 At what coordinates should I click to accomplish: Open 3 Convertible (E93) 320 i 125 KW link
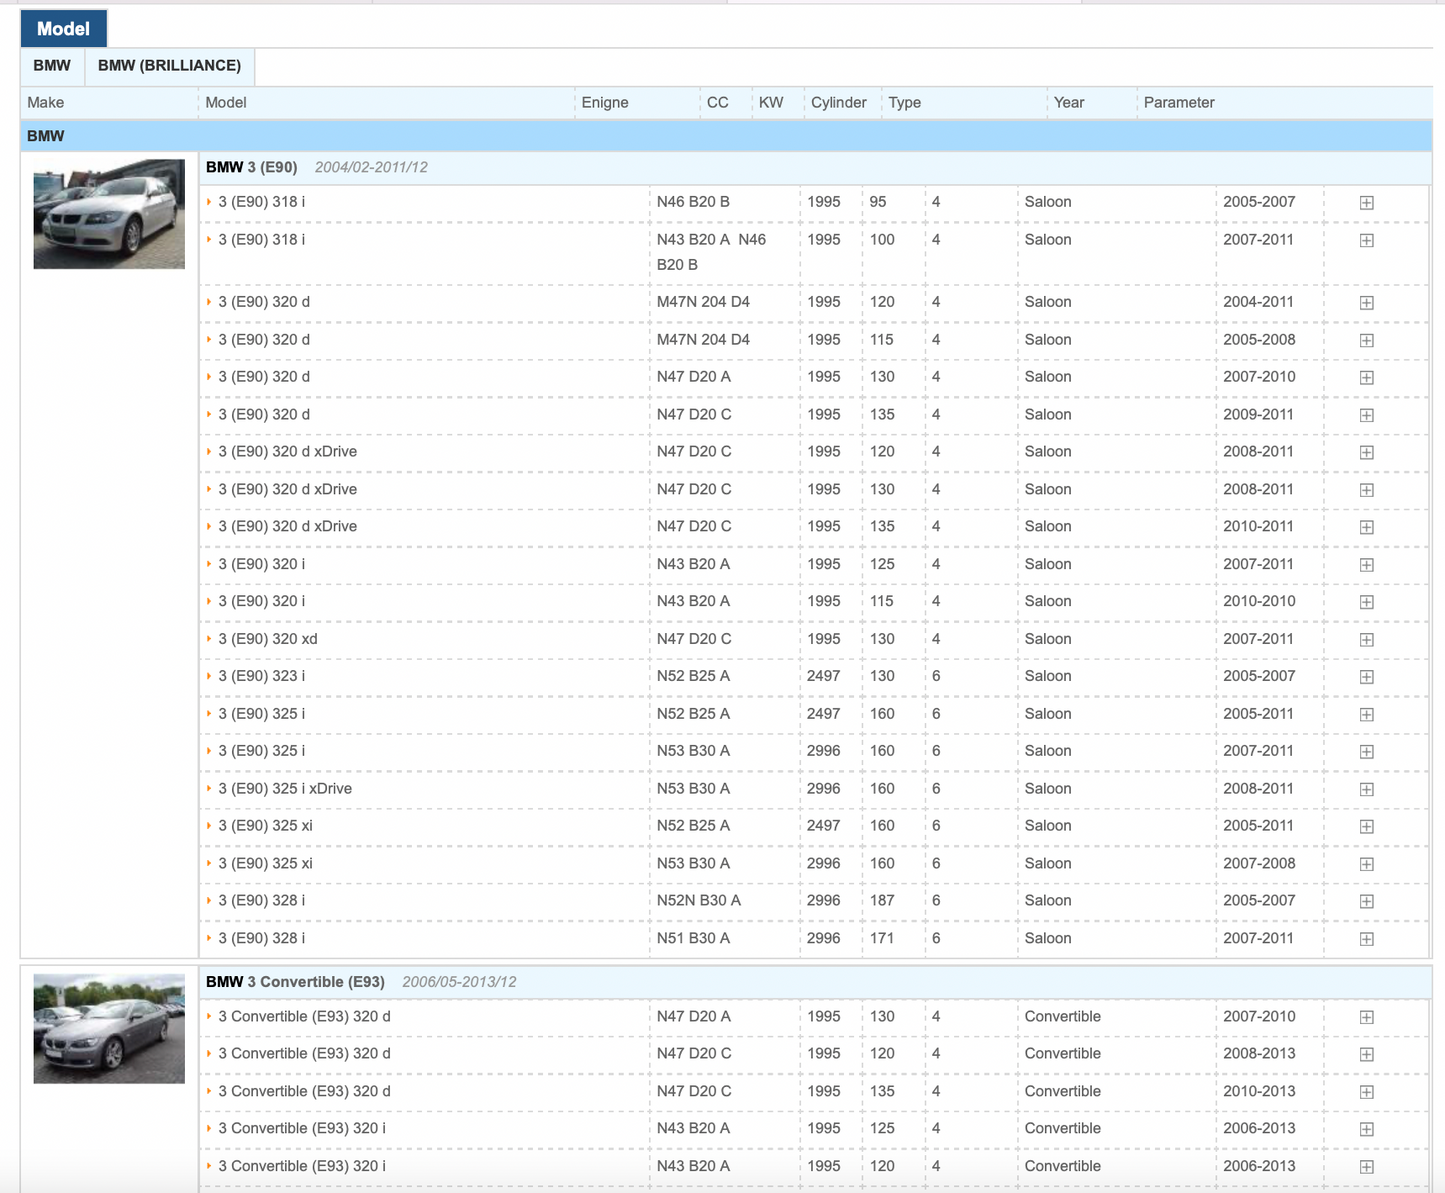pos(301,1129)
